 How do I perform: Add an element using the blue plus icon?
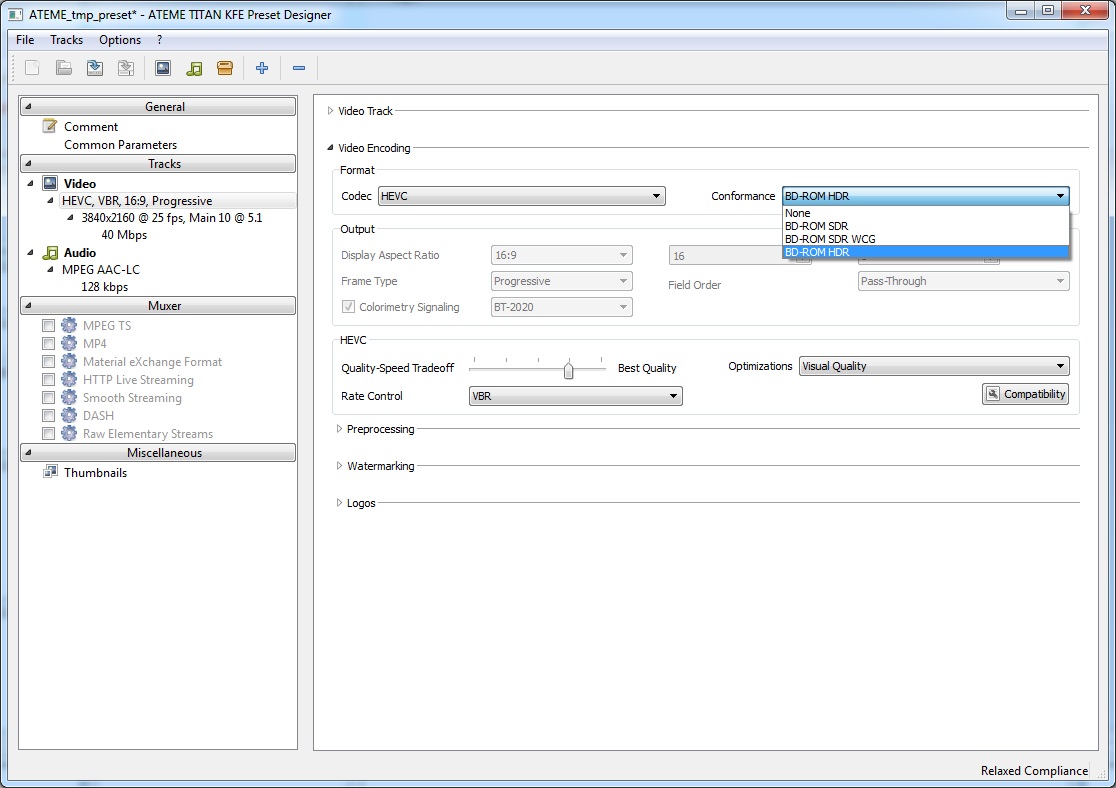(x=261, y=67)
